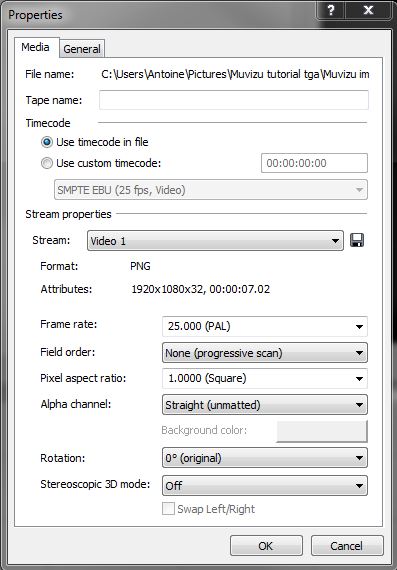Confirm the dialog with OK

tap(266, 546)
